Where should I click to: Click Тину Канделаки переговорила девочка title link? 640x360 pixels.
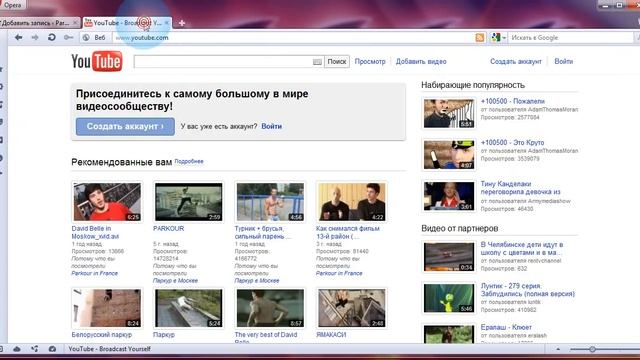(520, 188)
